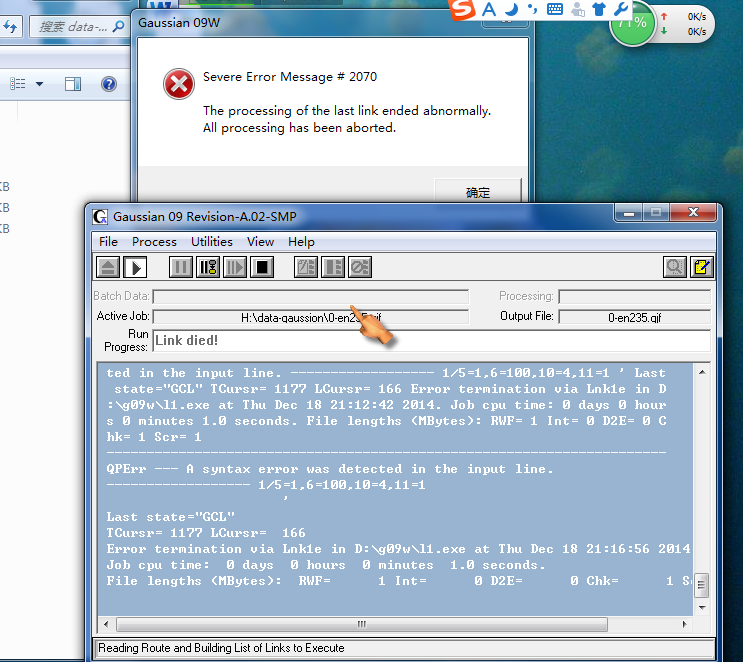Click the 确定 button in error dialog
Screen dimensions: 743x662
pos(478,191)
